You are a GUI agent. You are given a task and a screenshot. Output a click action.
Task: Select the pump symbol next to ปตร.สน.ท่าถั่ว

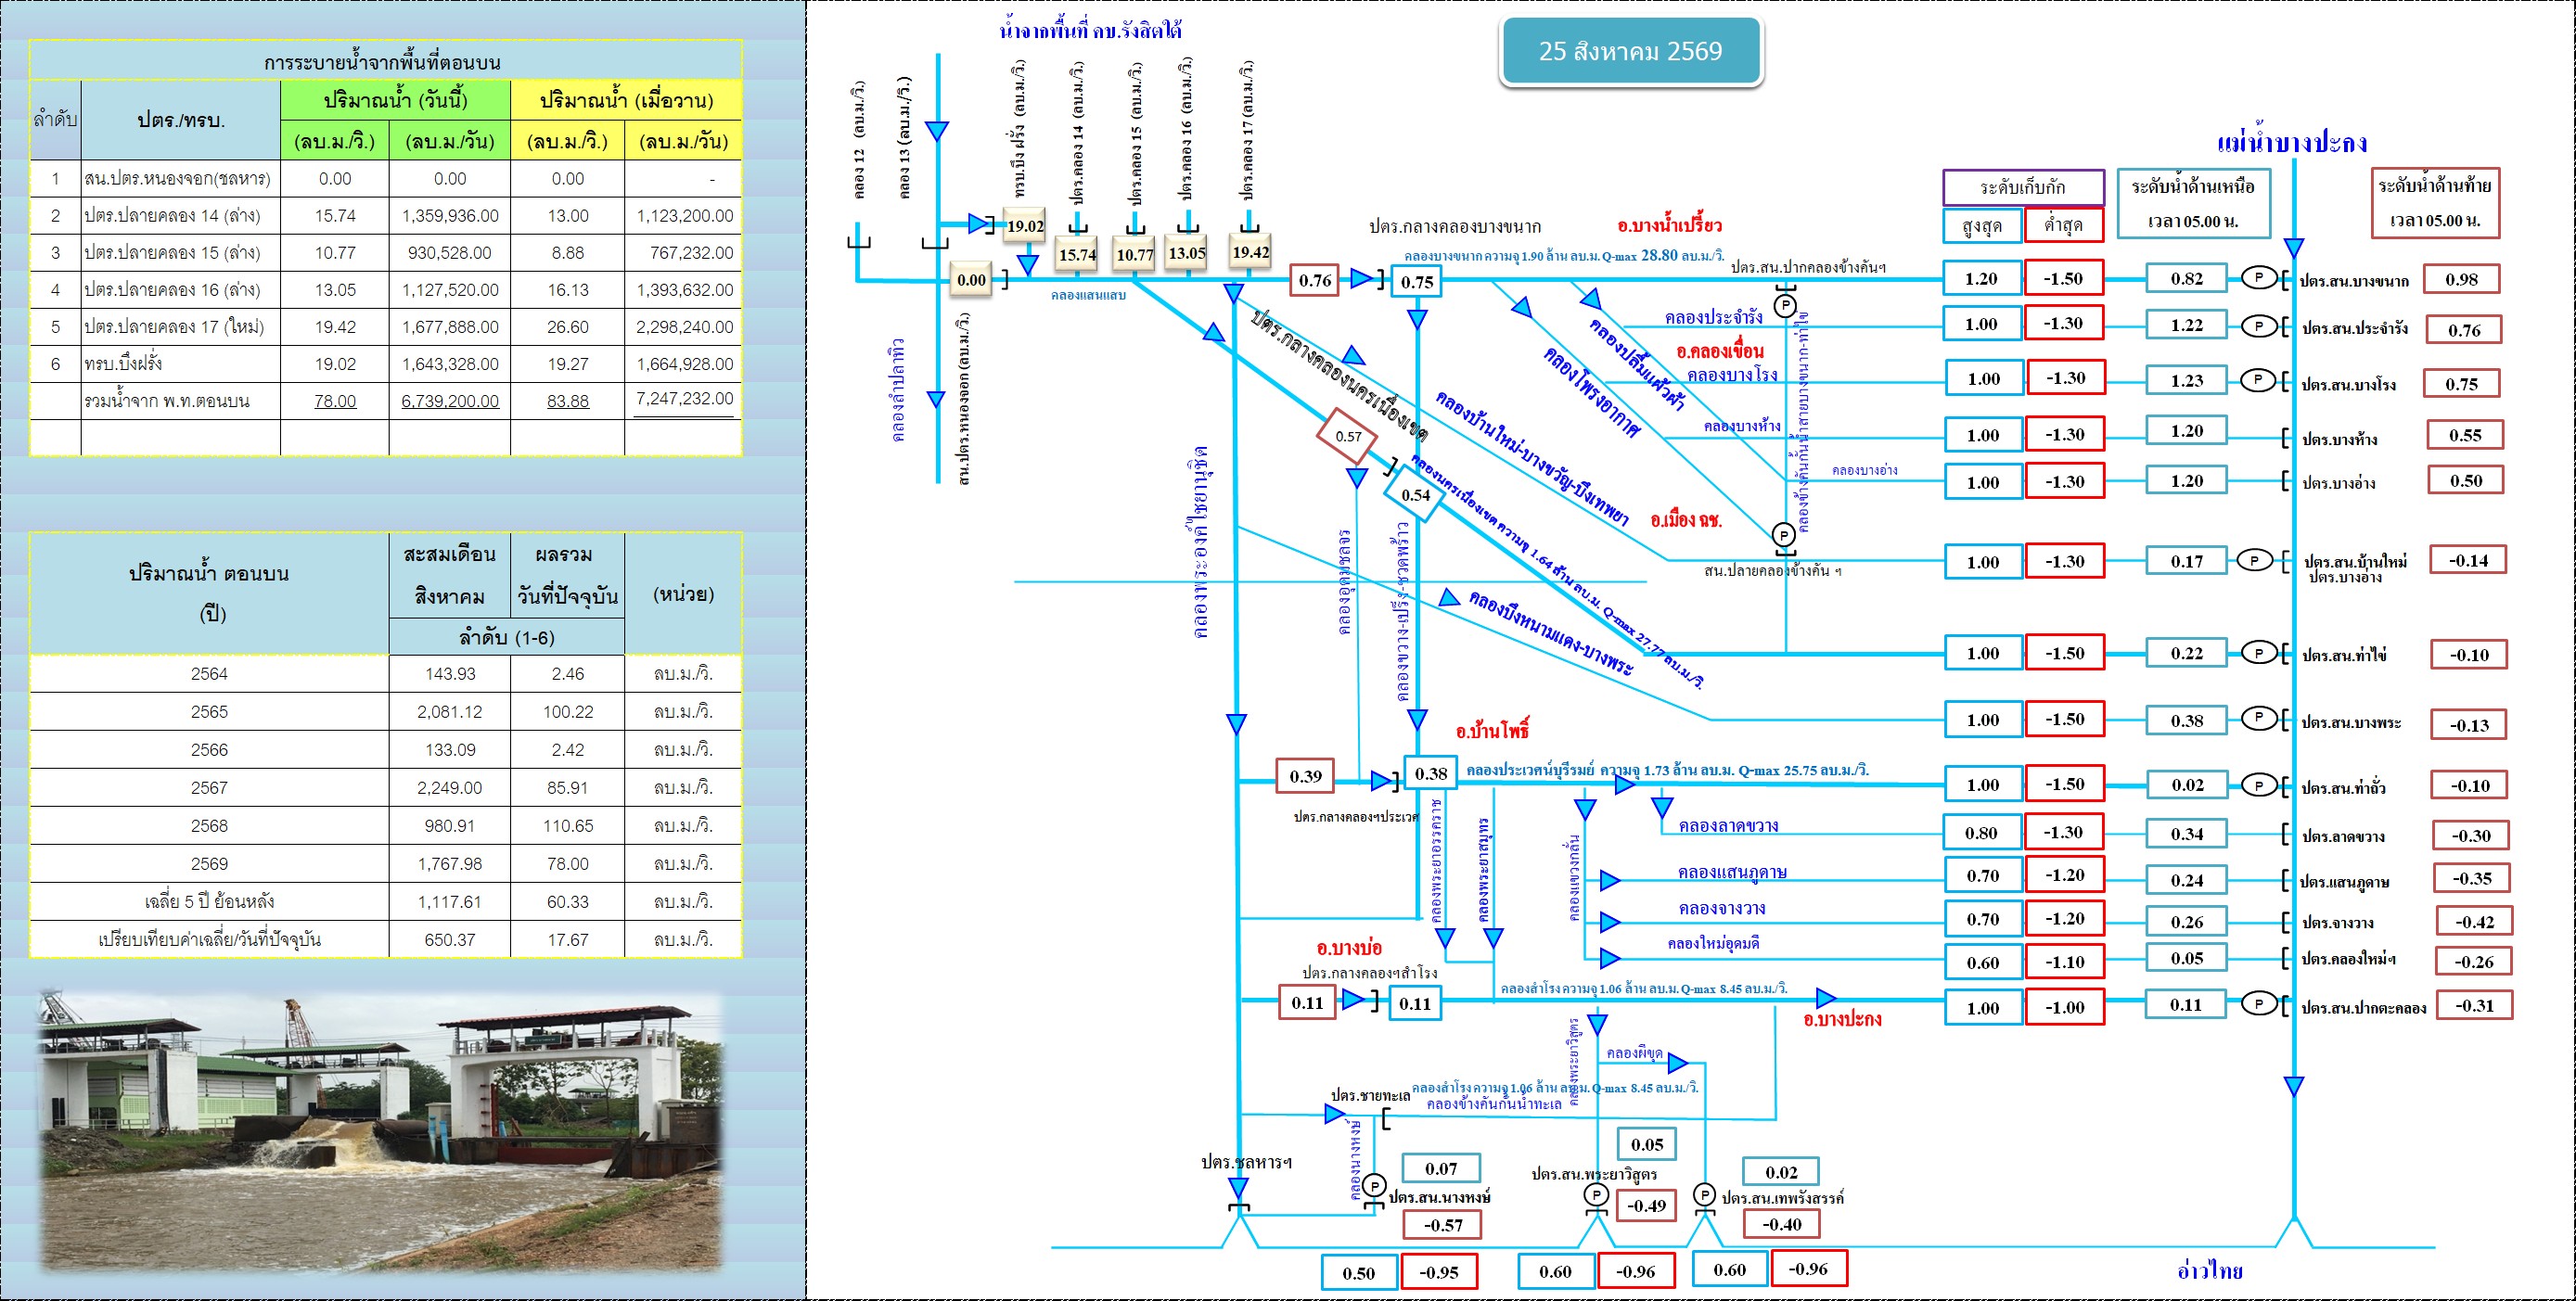pyautogui.click(x=2258, y=786)
